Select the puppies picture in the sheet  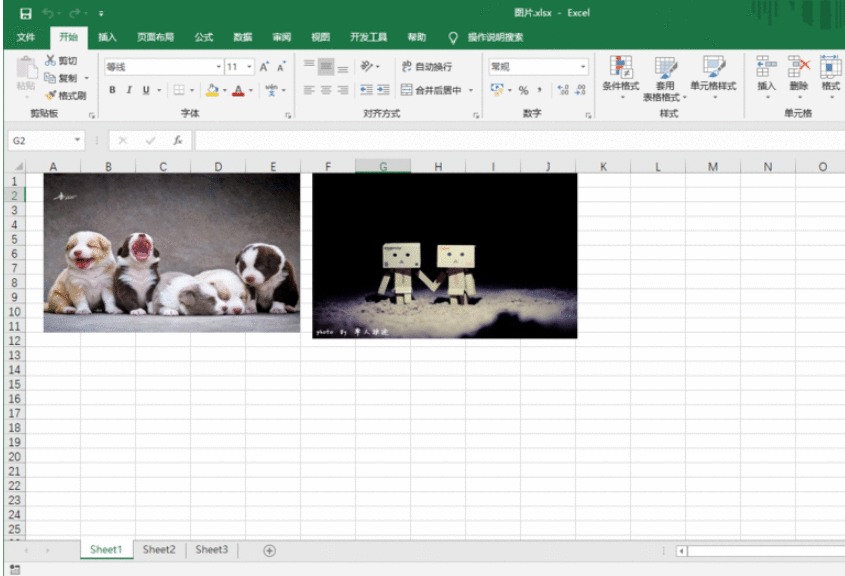click(x=171, y=252)
